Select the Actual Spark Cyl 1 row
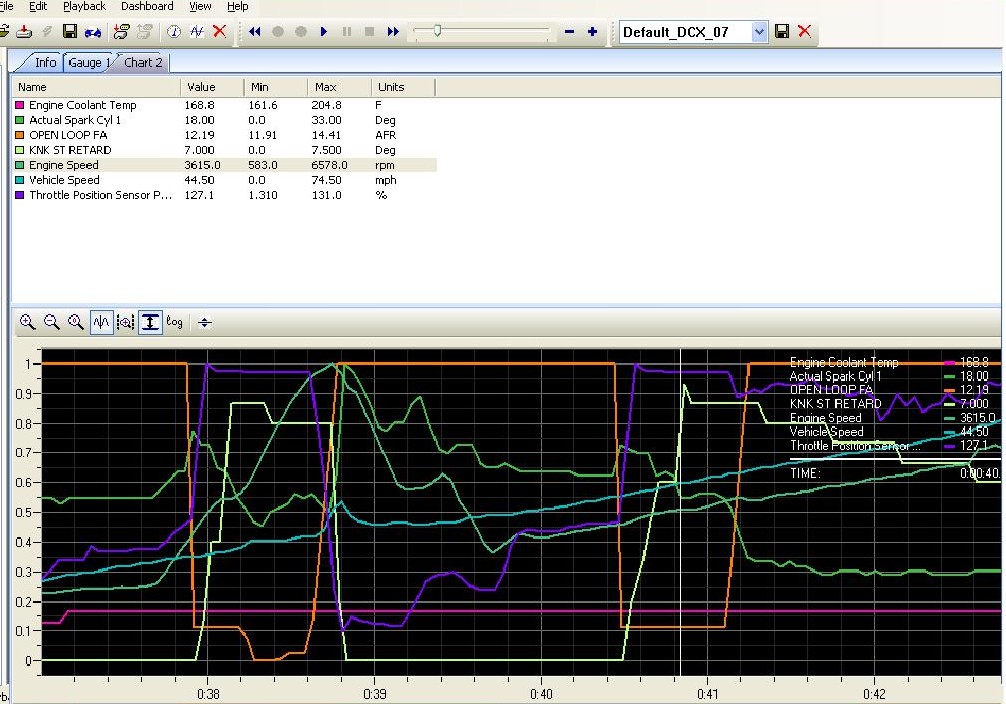 (x=225, y=120)
